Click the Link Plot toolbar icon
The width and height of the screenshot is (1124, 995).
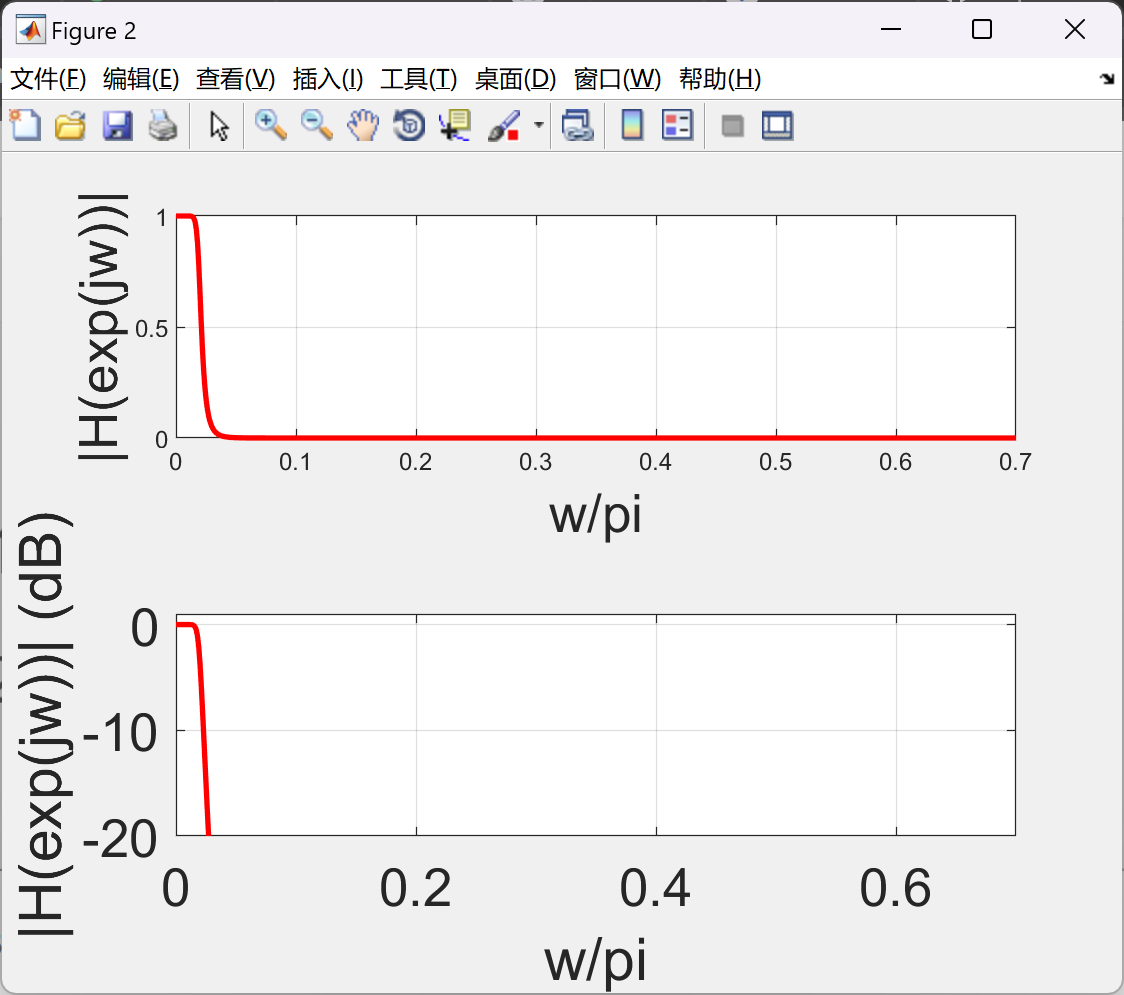(x=578, y=125)
